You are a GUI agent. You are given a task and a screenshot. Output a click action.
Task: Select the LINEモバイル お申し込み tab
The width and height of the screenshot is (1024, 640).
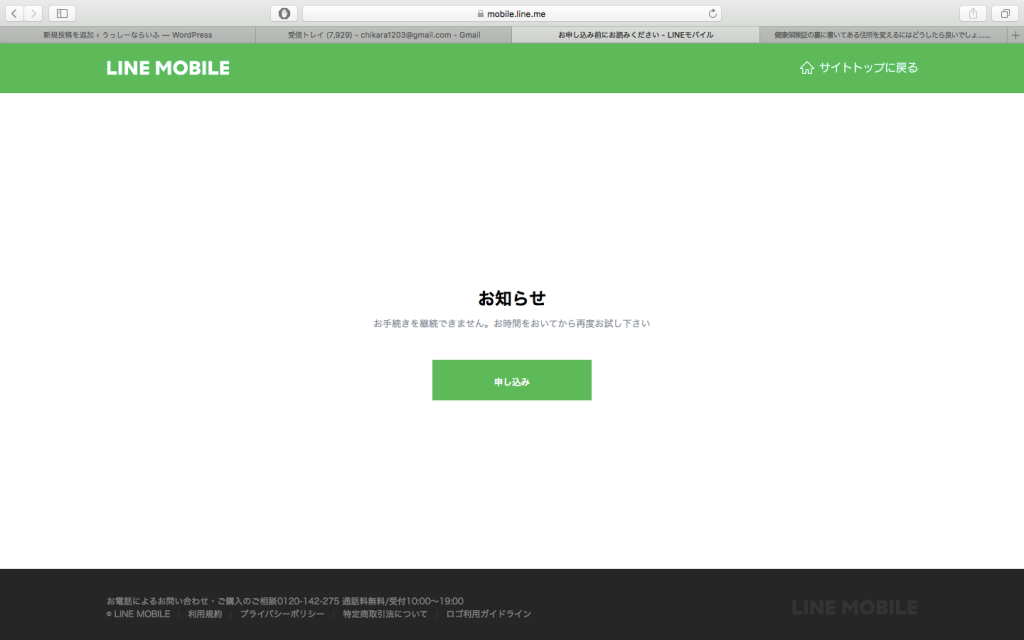point(635,35)
